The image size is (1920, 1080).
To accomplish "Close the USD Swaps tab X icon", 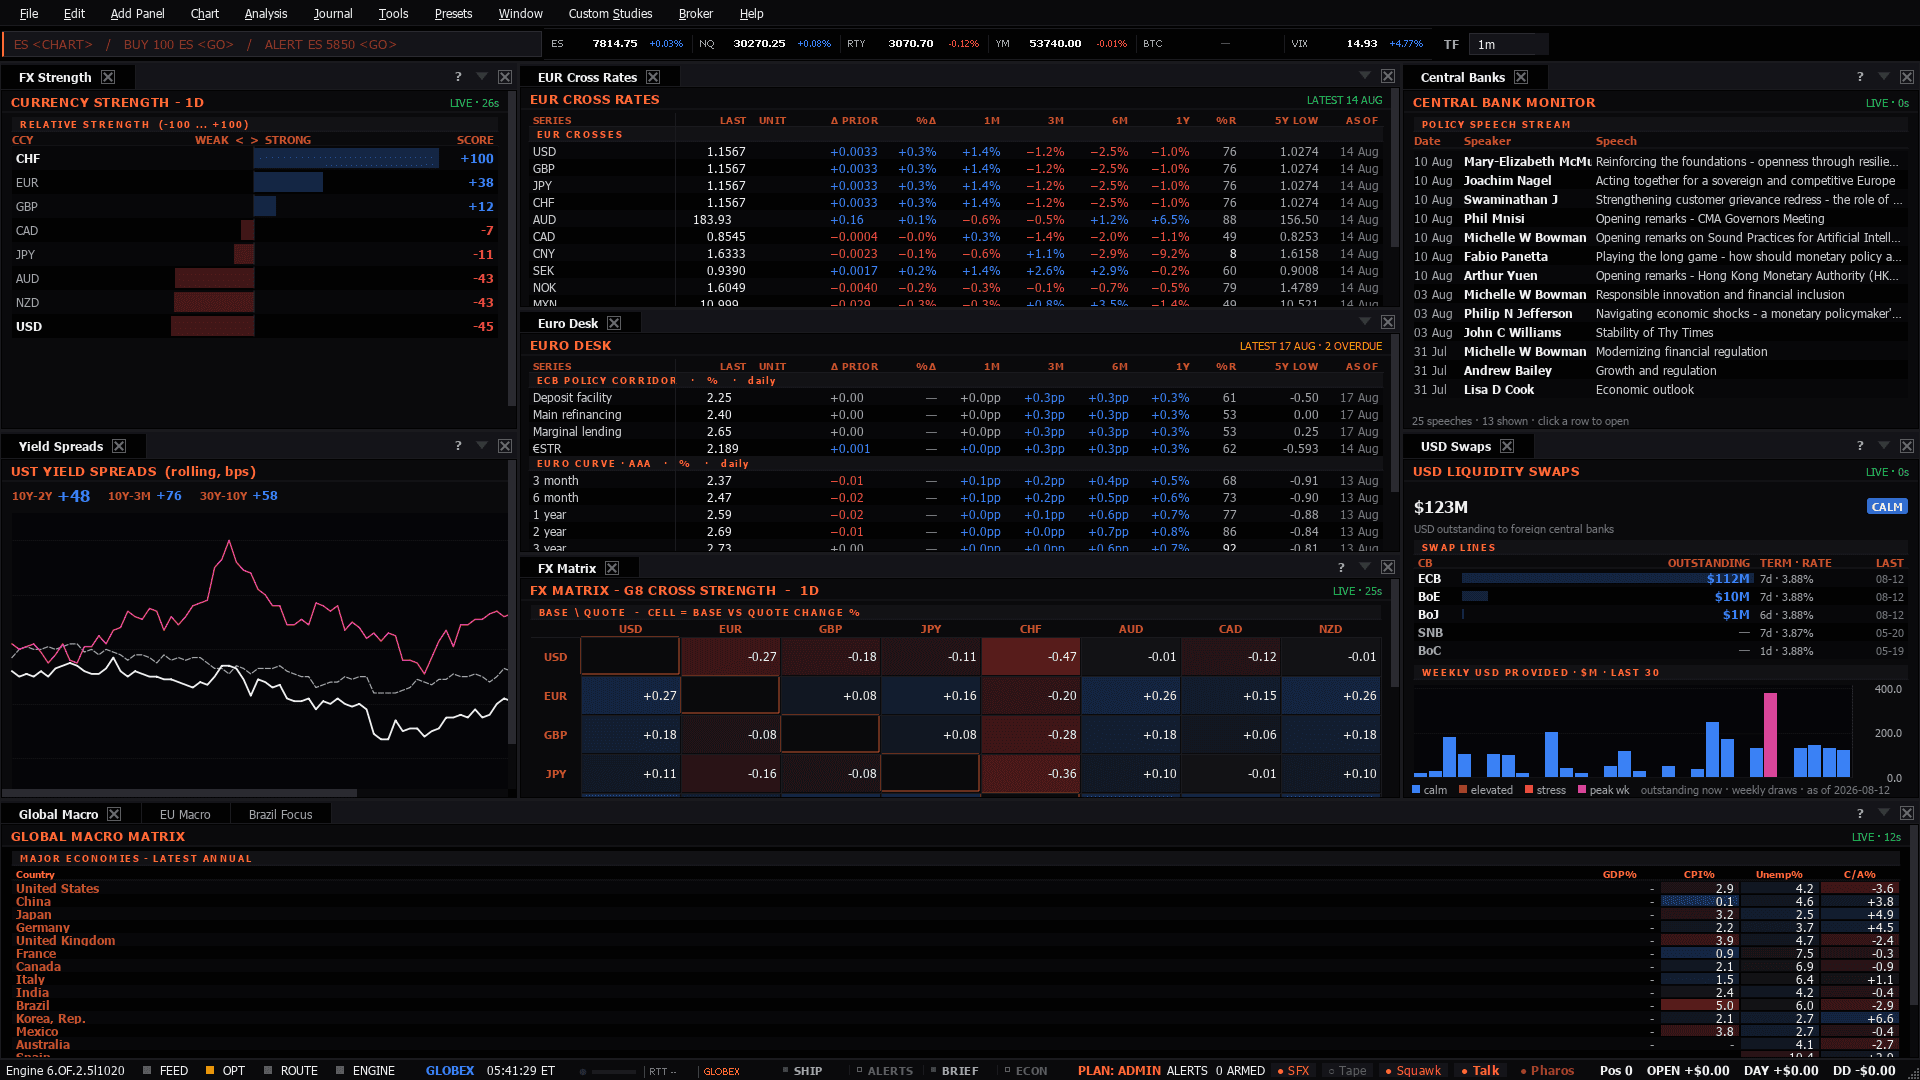I will pyautogui.click(x=1507, y=446).
